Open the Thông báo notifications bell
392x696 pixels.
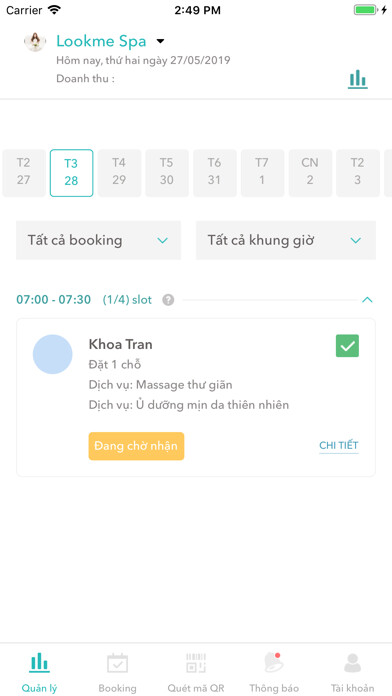pos(274,663)
